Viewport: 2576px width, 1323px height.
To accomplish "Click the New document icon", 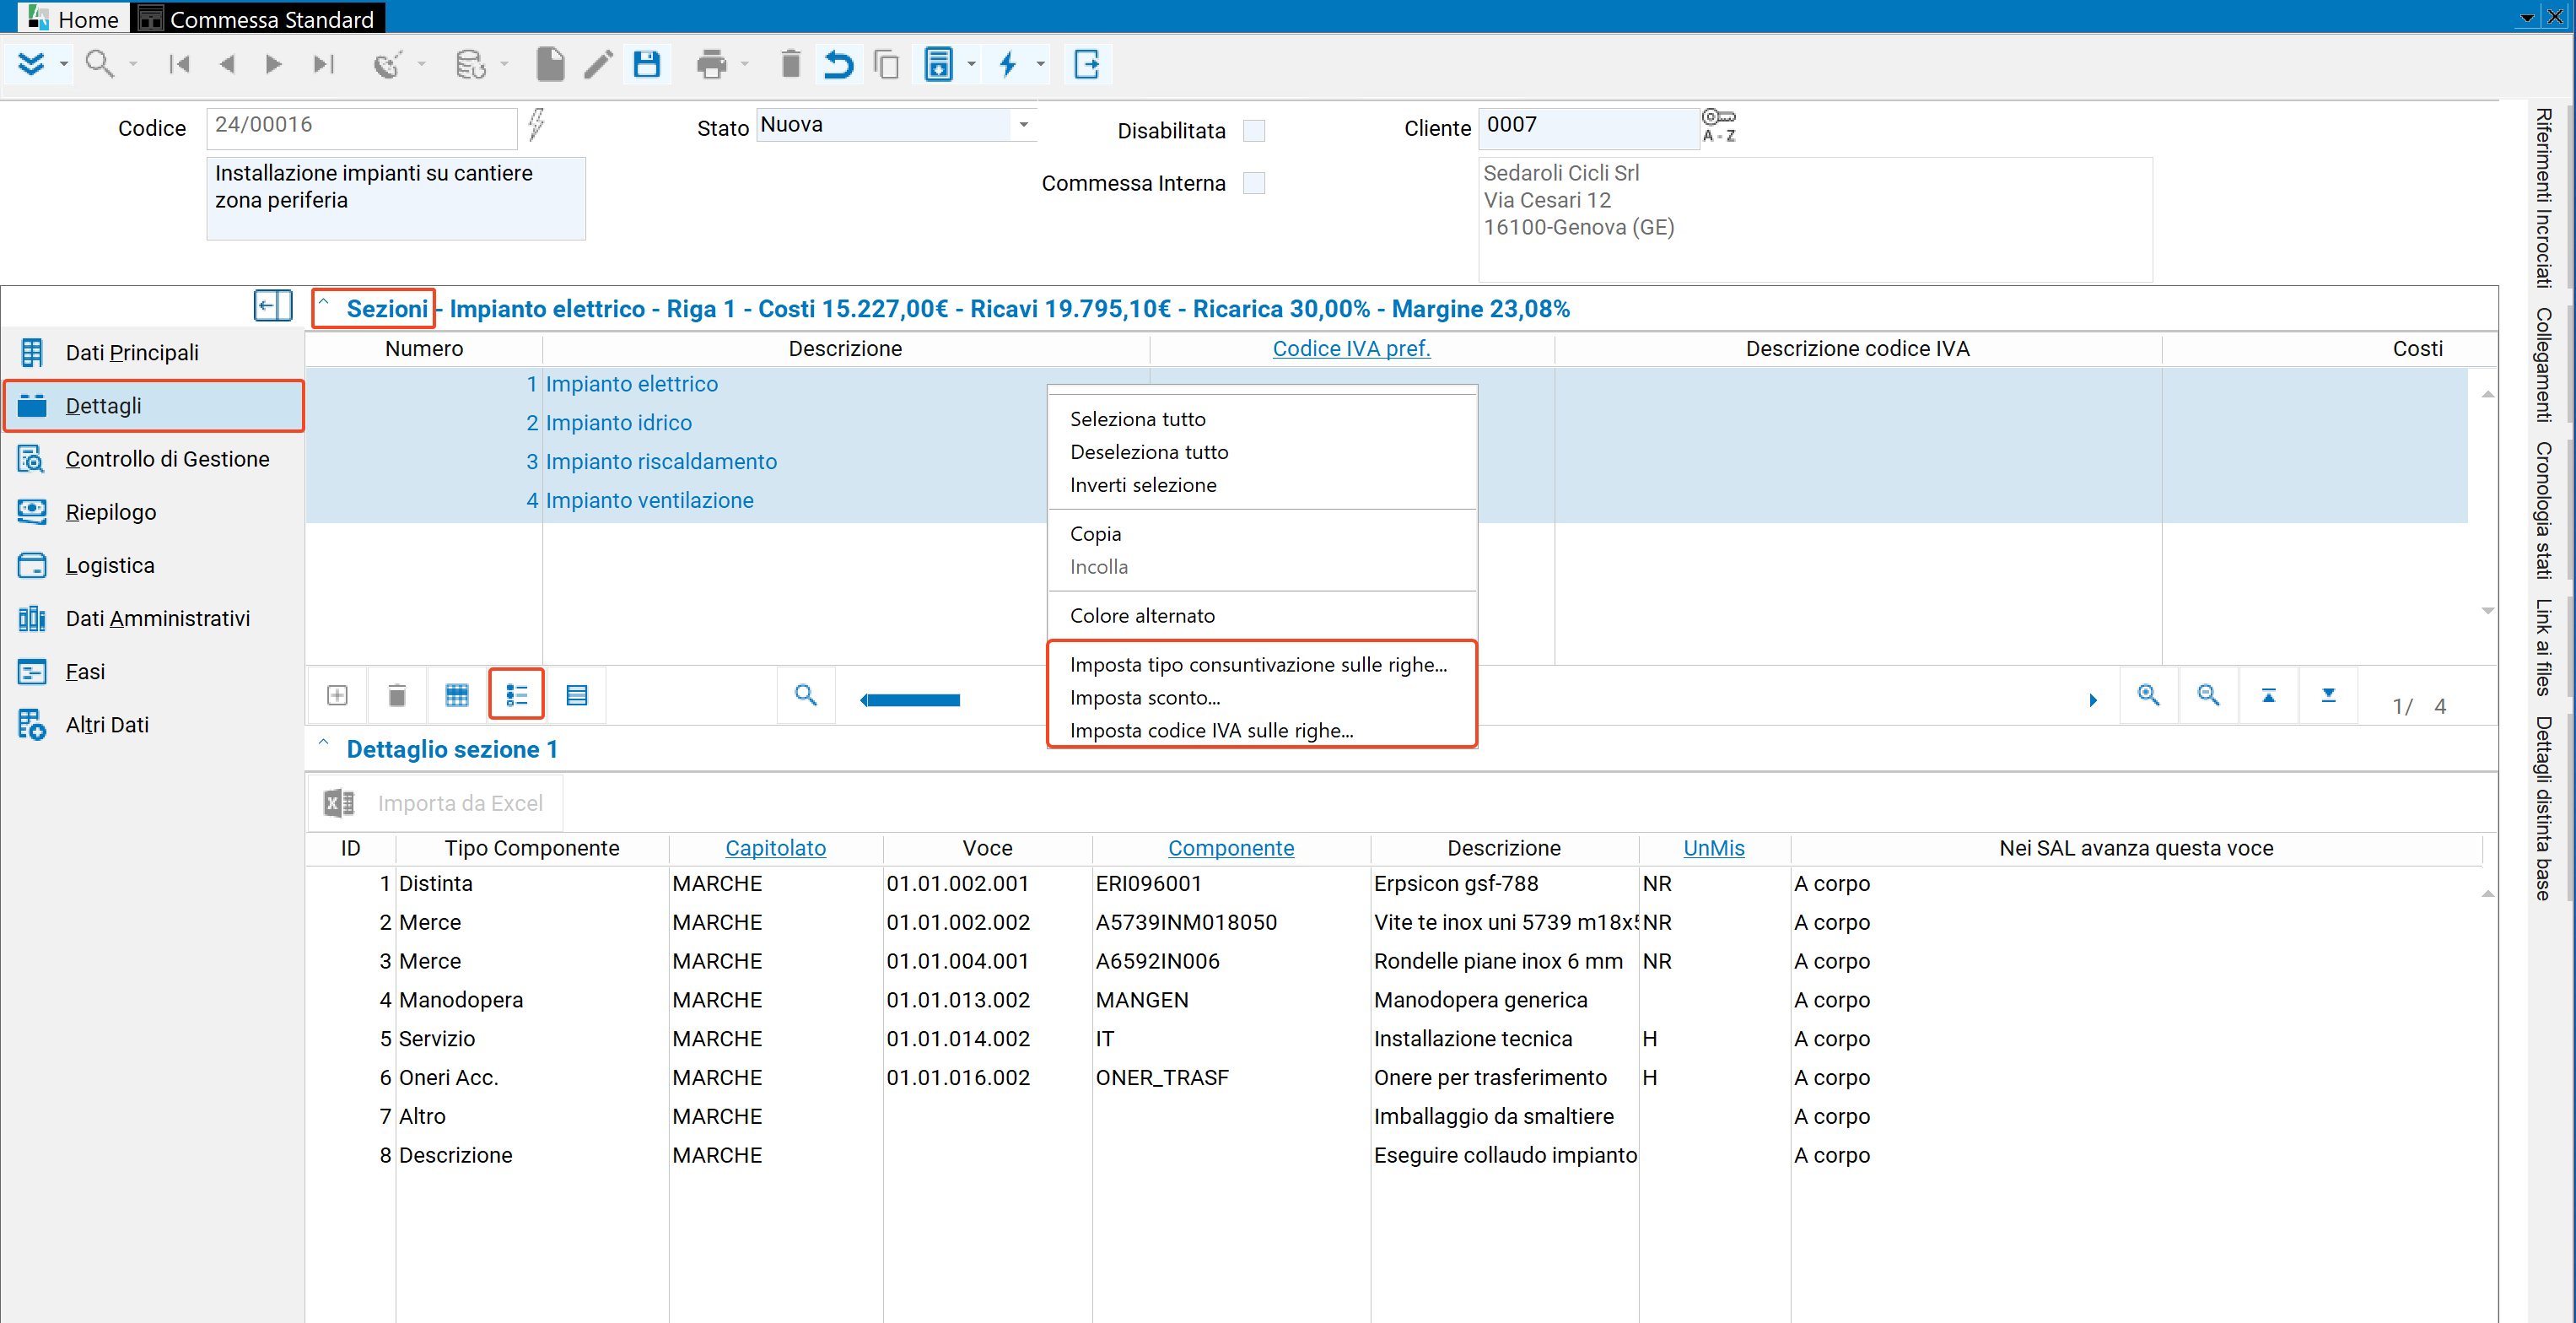I will pos(549,65).
